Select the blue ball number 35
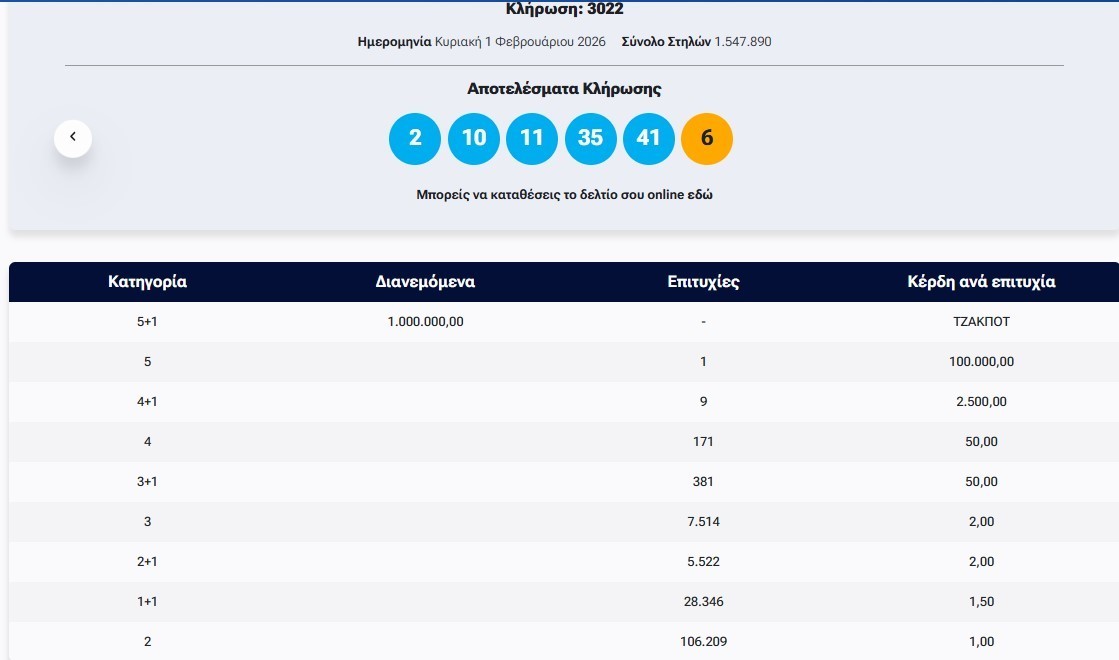Image resolution: width=1119 pixels, height=660 pixels. coord(590,138)
